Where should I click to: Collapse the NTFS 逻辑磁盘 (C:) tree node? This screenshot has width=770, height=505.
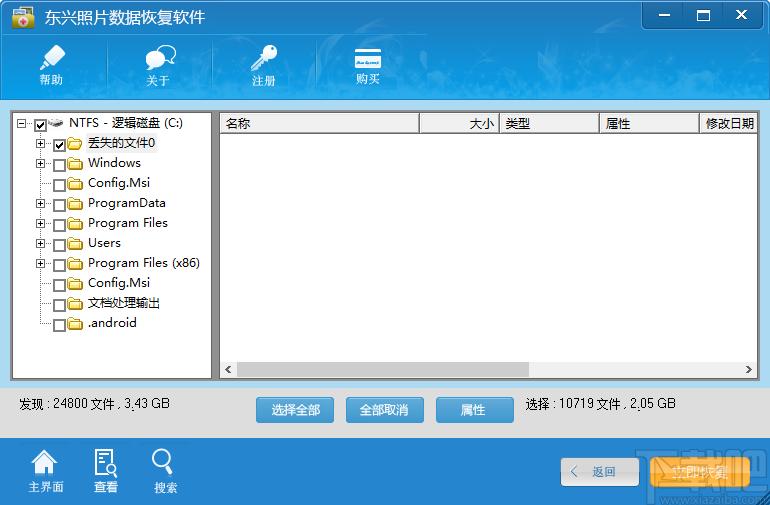pos(22,123)
